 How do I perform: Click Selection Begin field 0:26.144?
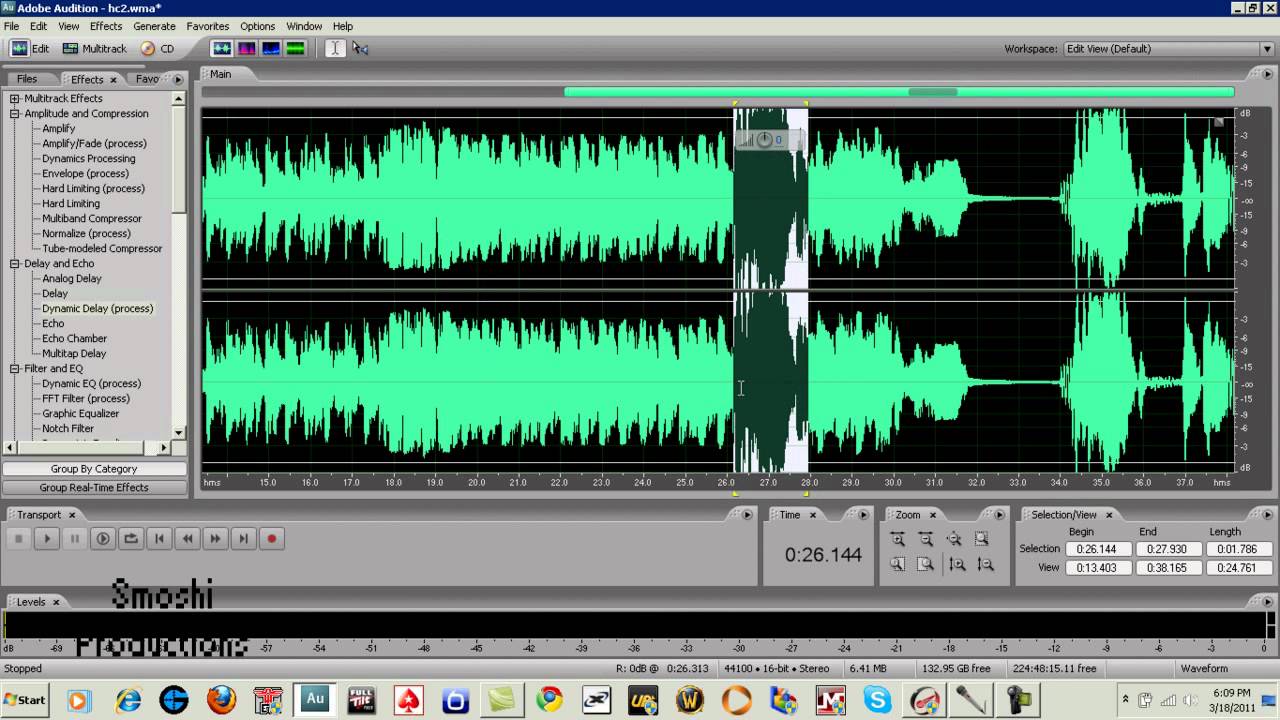(1099, 549)
